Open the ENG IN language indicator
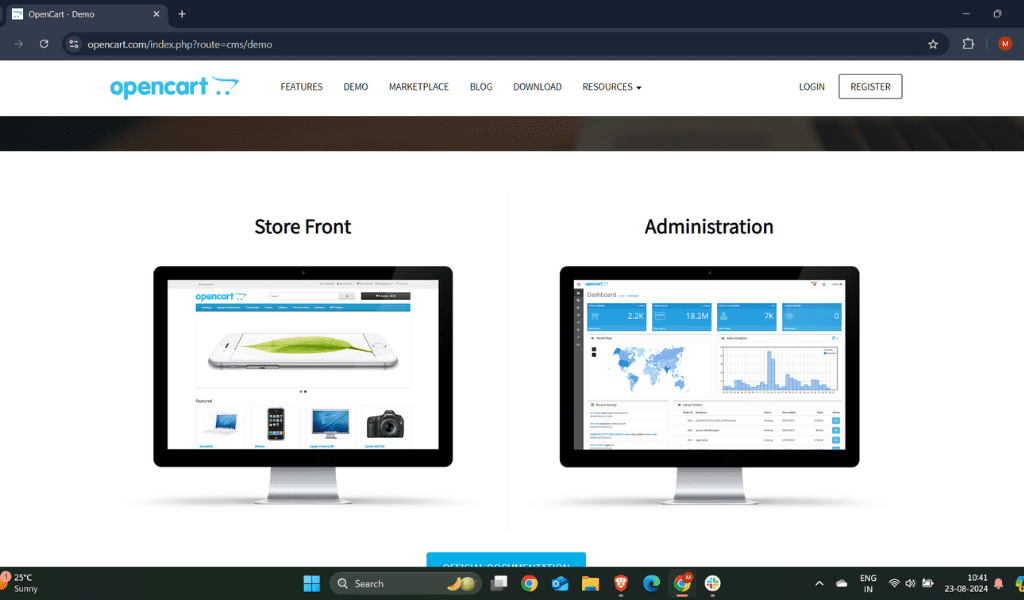This screenshot has width=1024, height=600. (868, 583)
